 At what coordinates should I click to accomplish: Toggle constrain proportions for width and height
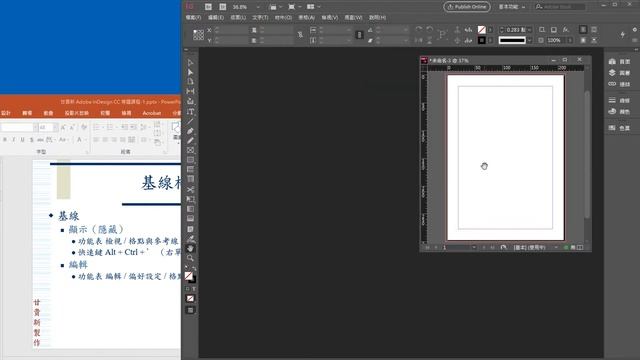coord(300,35)
